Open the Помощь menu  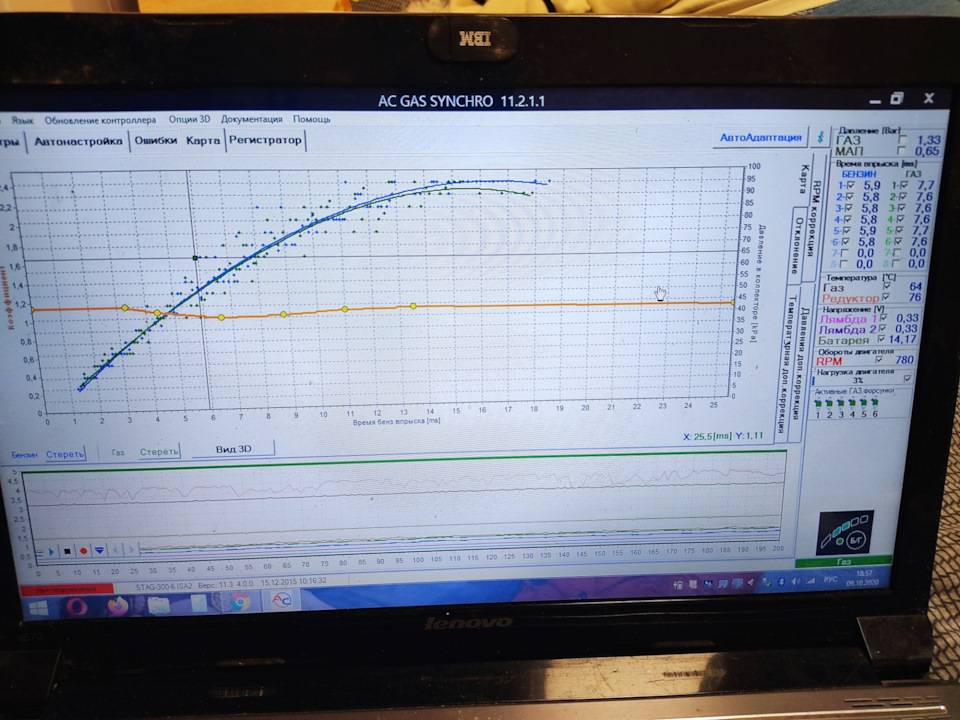pos(312,119)
